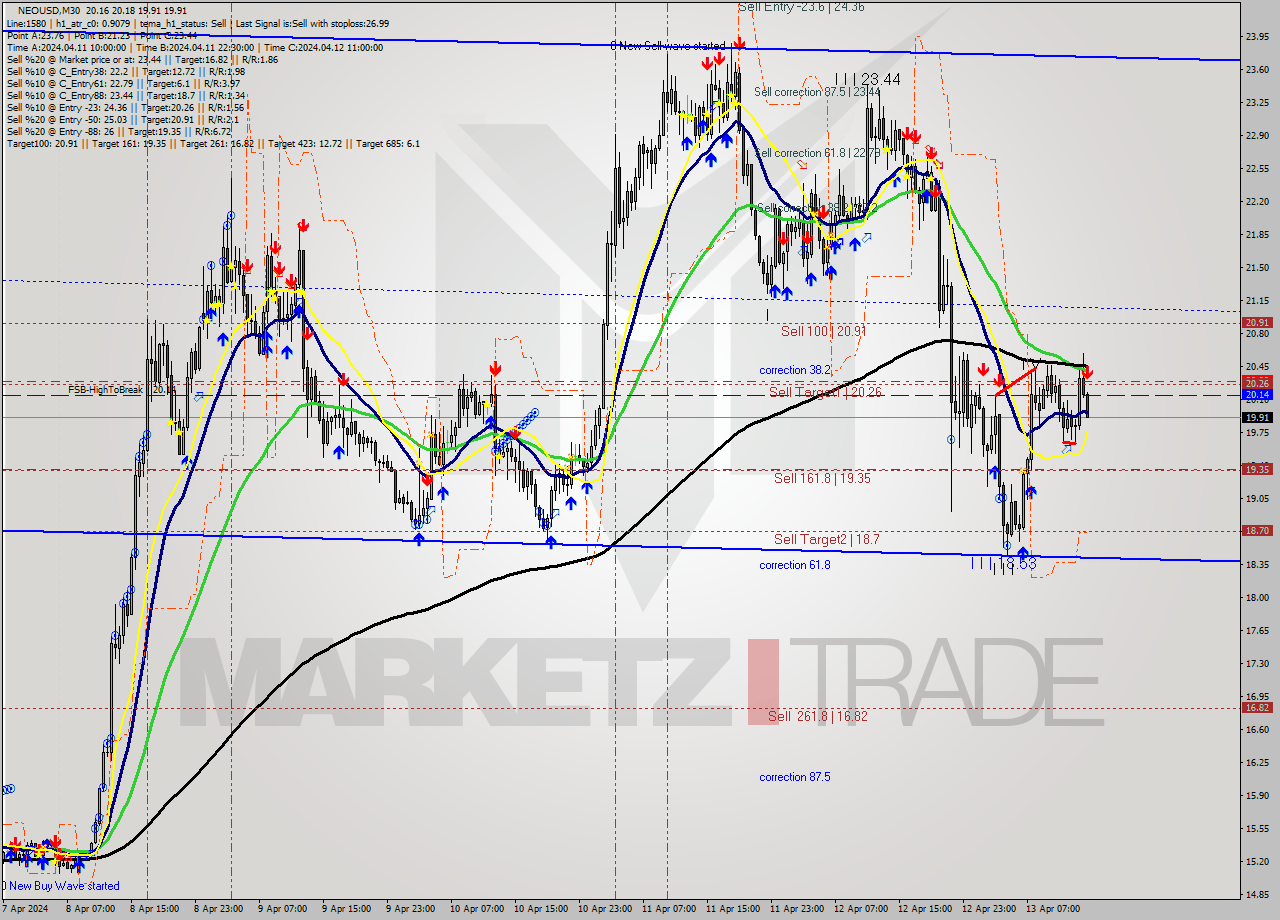Image resolution: width=1280 pixels, height=920 pixels.
Task: Click the red 20.26 price tag on axis
Action: pos(1257,383)
